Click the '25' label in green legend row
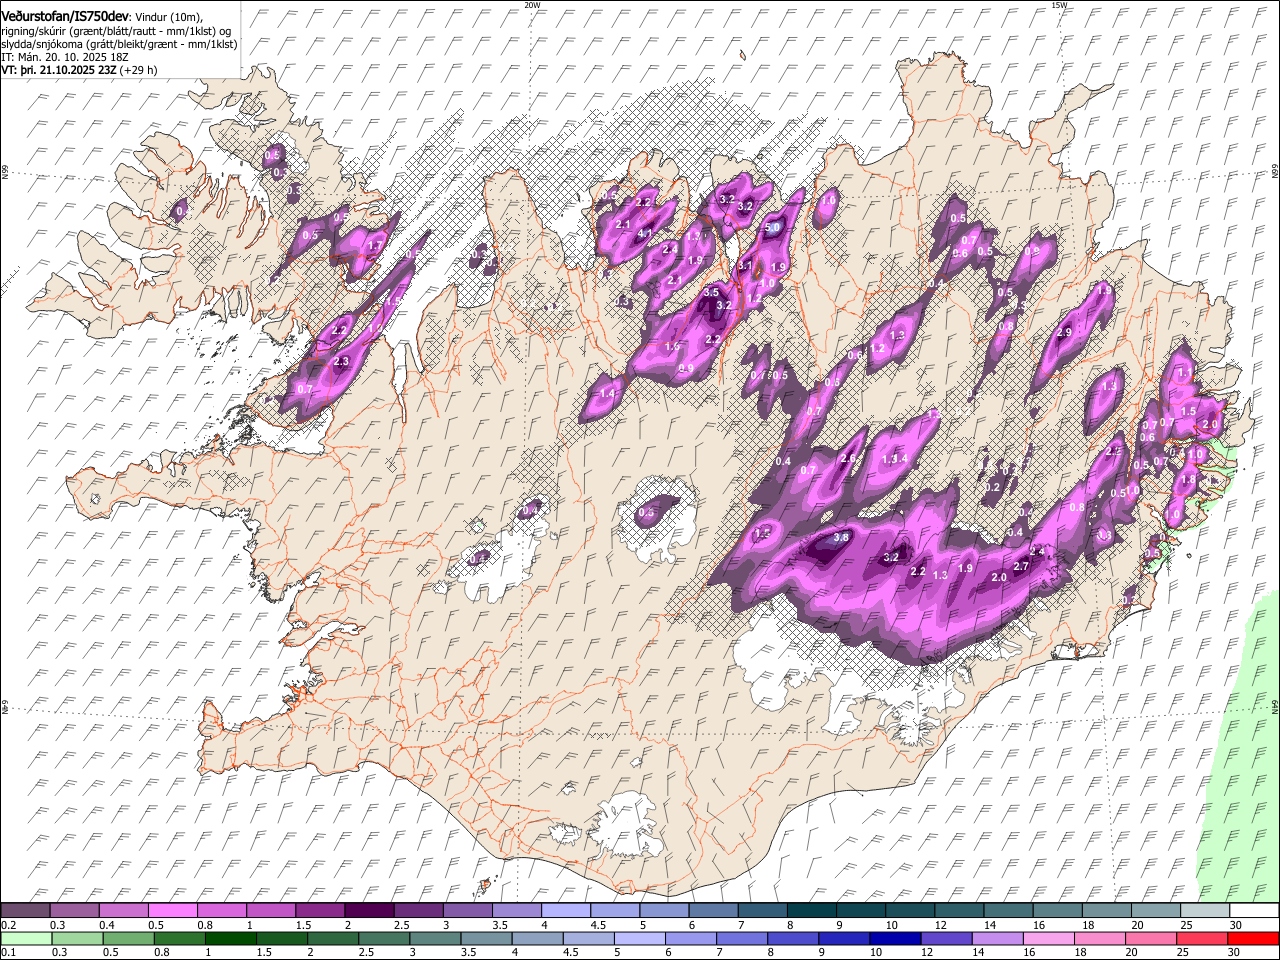Viewport: 1280px width, 960px height. coord(1182,952)
